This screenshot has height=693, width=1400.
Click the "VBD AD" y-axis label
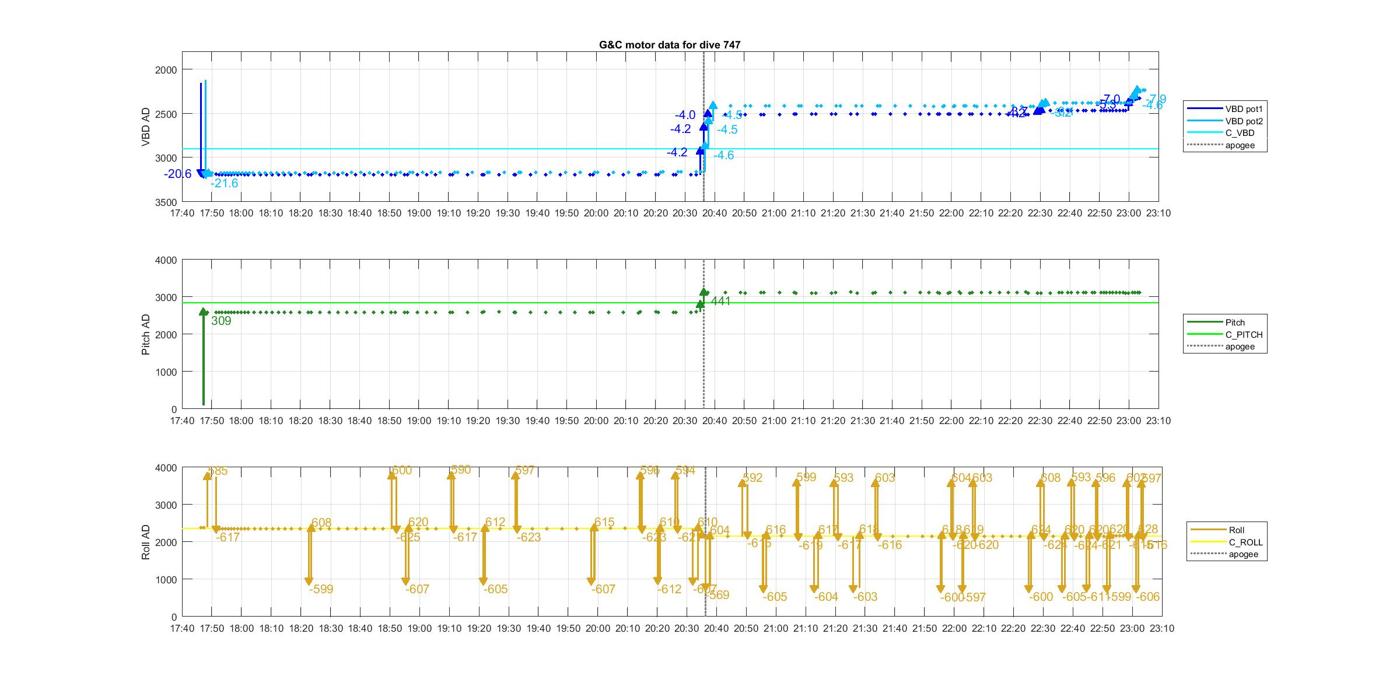[x=146, y=127]
